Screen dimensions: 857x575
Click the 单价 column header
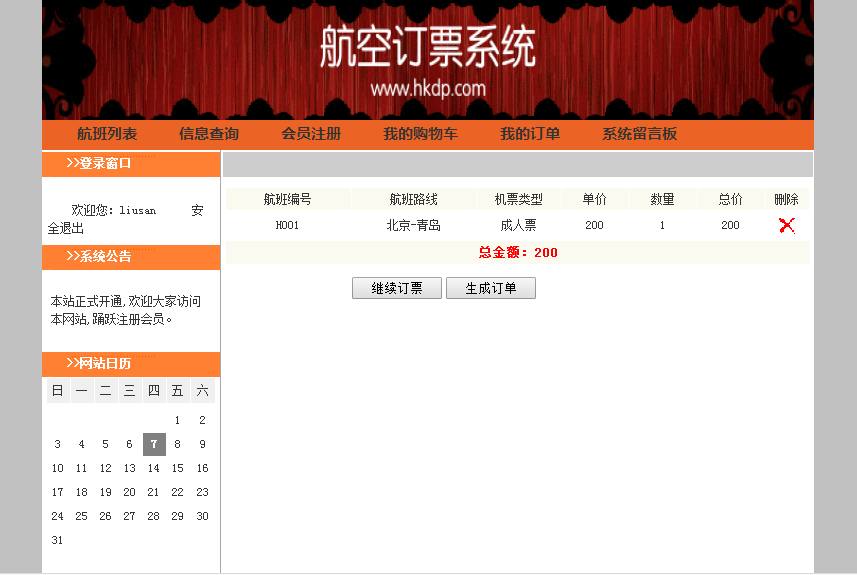[595, 200]
